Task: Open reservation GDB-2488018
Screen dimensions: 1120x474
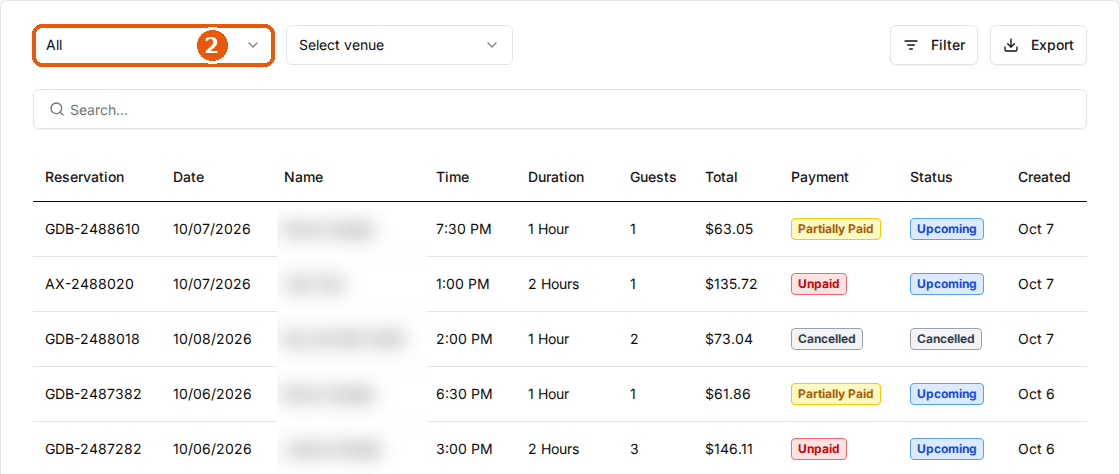Action: coord(93,339)
